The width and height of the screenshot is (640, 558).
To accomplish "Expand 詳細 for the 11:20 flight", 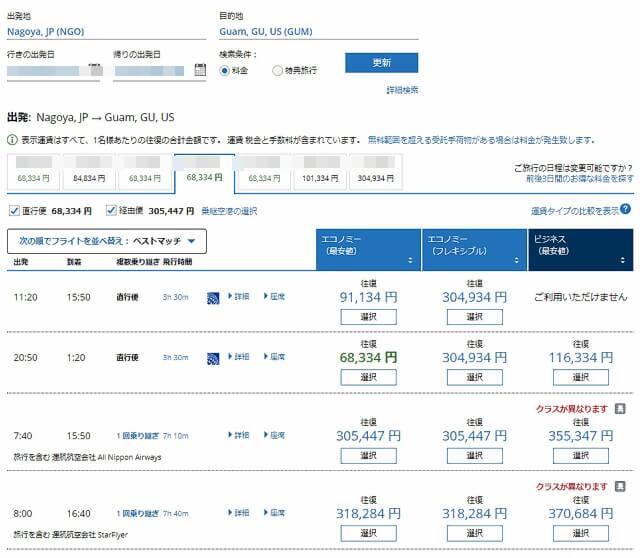I will pos(240,298).
